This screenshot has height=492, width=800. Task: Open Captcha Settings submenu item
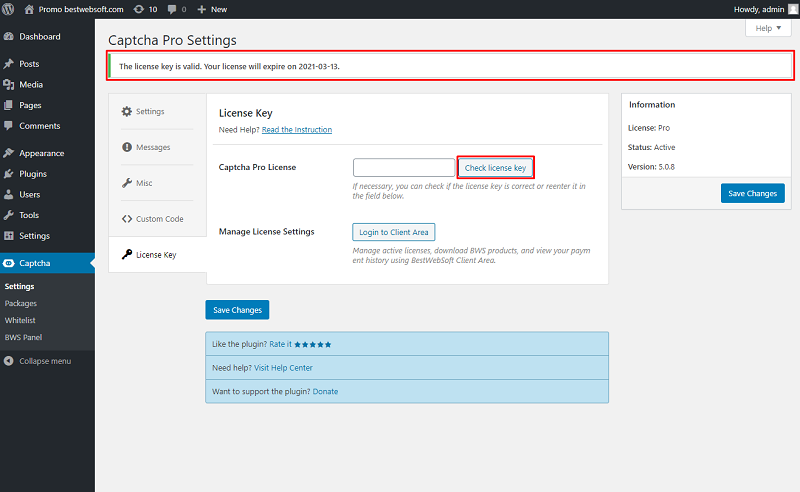coord(19,286)
